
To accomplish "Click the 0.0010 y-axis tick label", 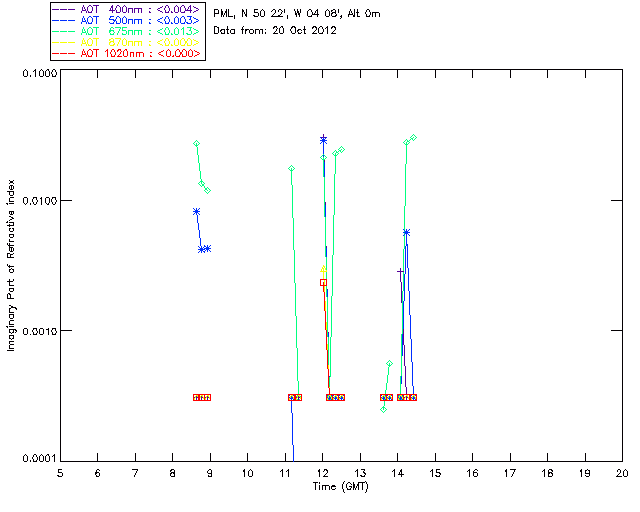I will [x=40, y=331].
